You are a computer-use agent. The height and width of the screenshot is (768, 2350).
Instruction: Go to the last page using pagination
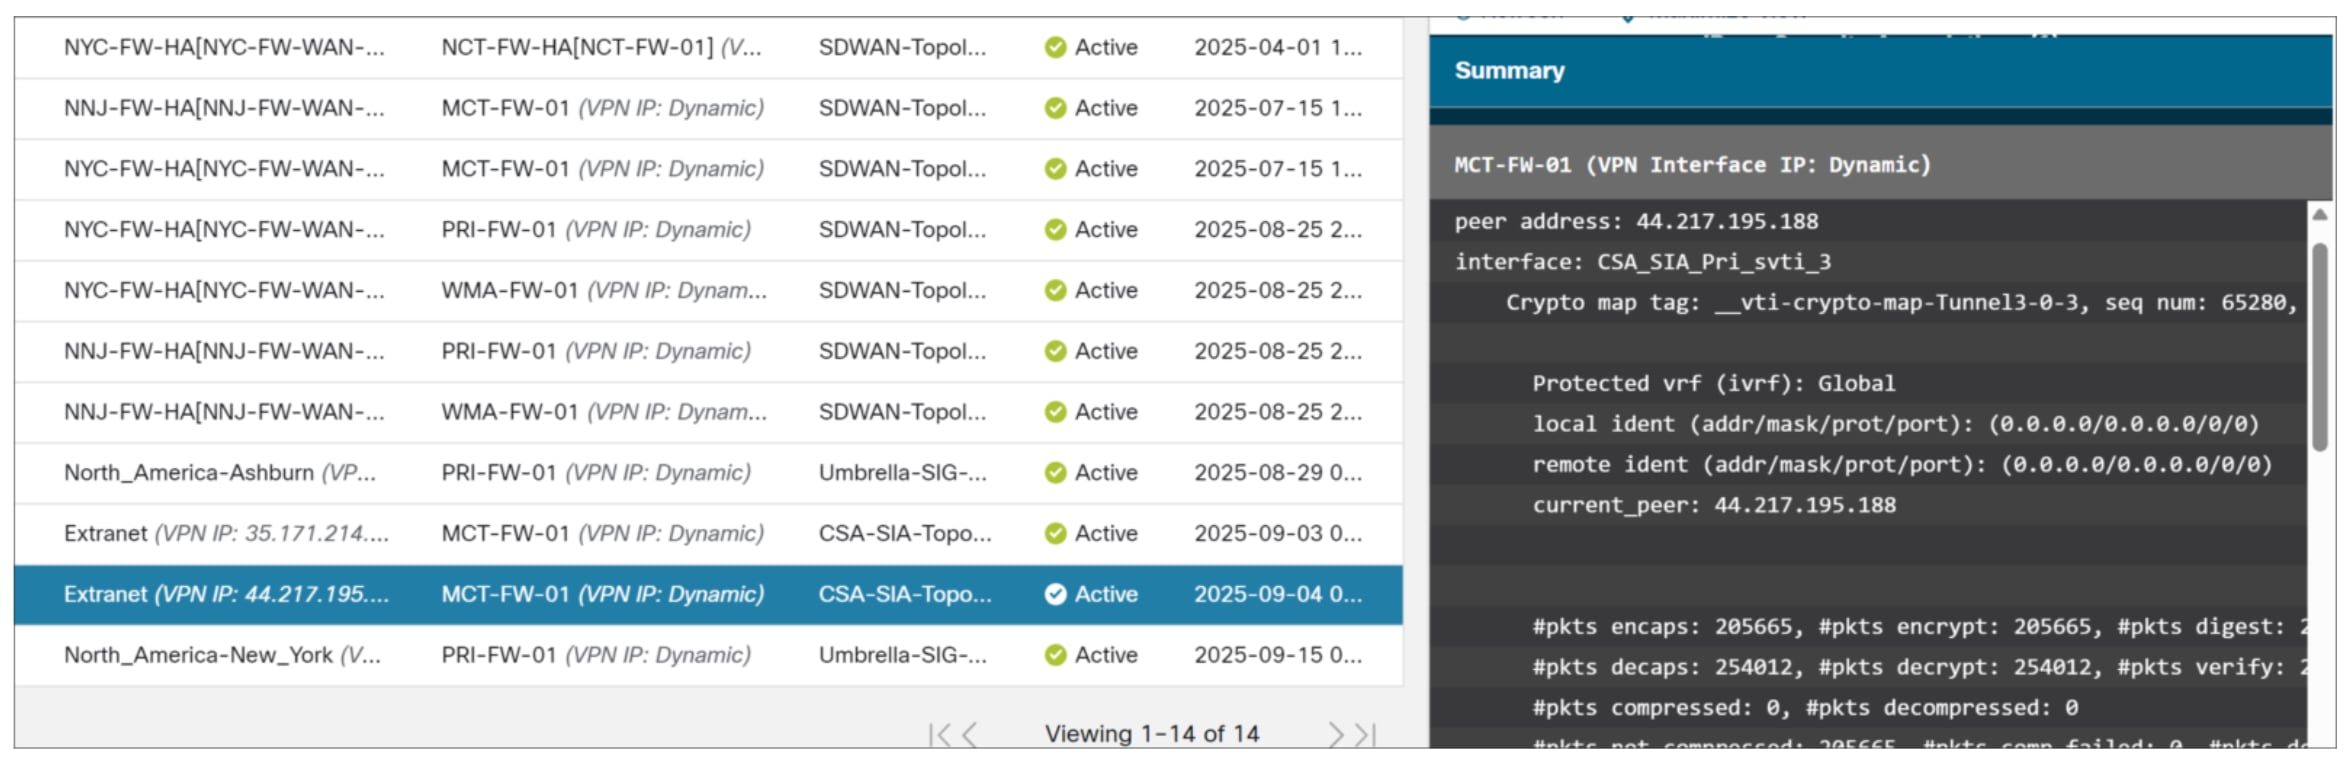(x=1362, y=733)
